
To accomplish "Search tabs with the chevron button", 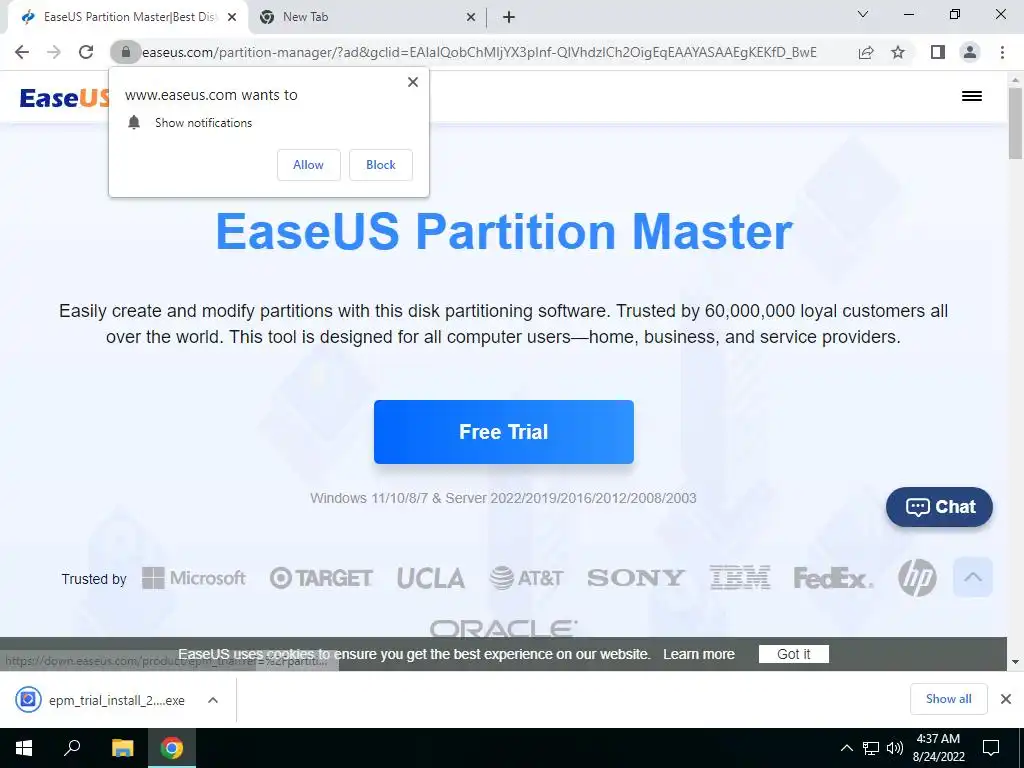I will [x=863, y=14].
